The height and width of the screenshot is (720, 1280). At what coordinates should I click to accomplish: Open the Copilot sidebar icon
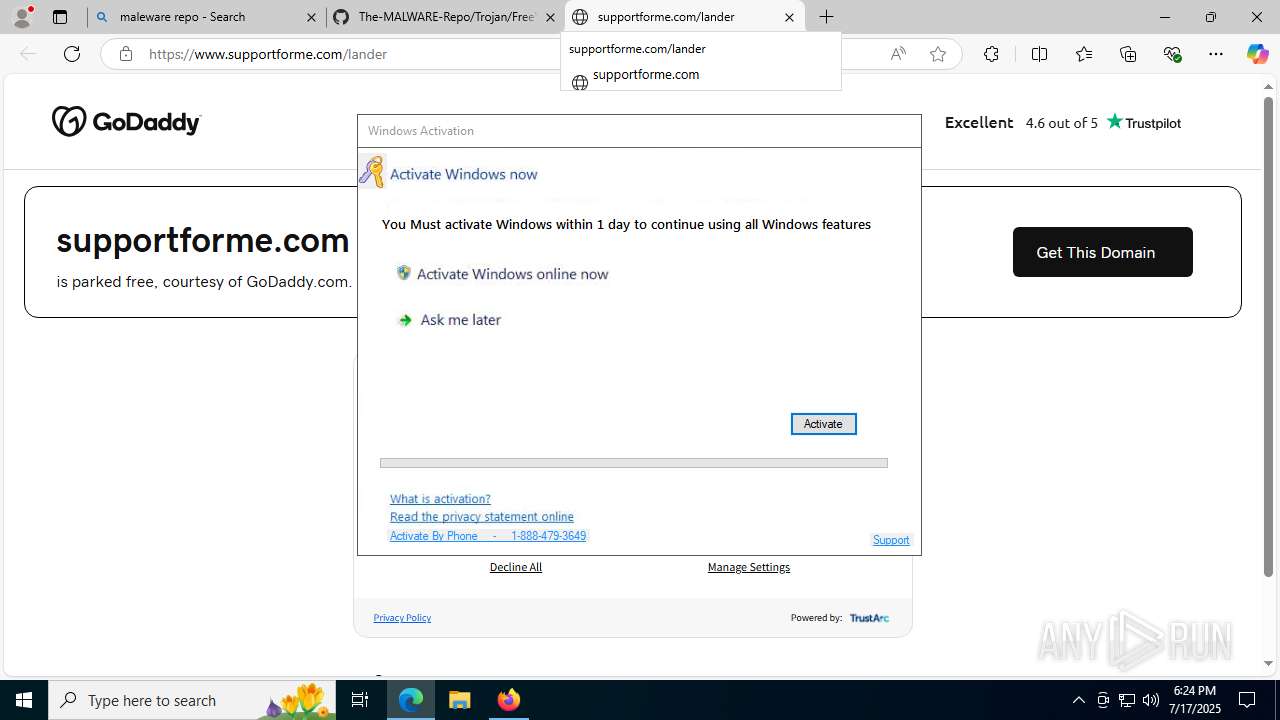coord(1257,54)
